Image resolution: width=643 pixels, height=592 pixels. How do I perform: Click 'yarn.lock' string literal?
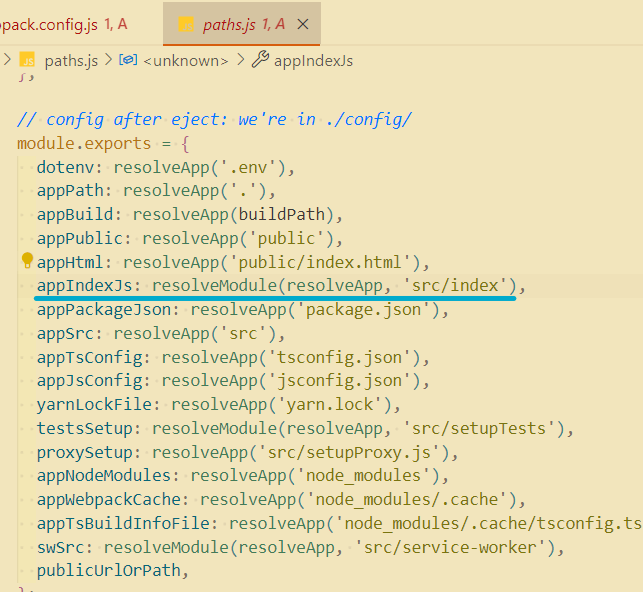(329, 405)
